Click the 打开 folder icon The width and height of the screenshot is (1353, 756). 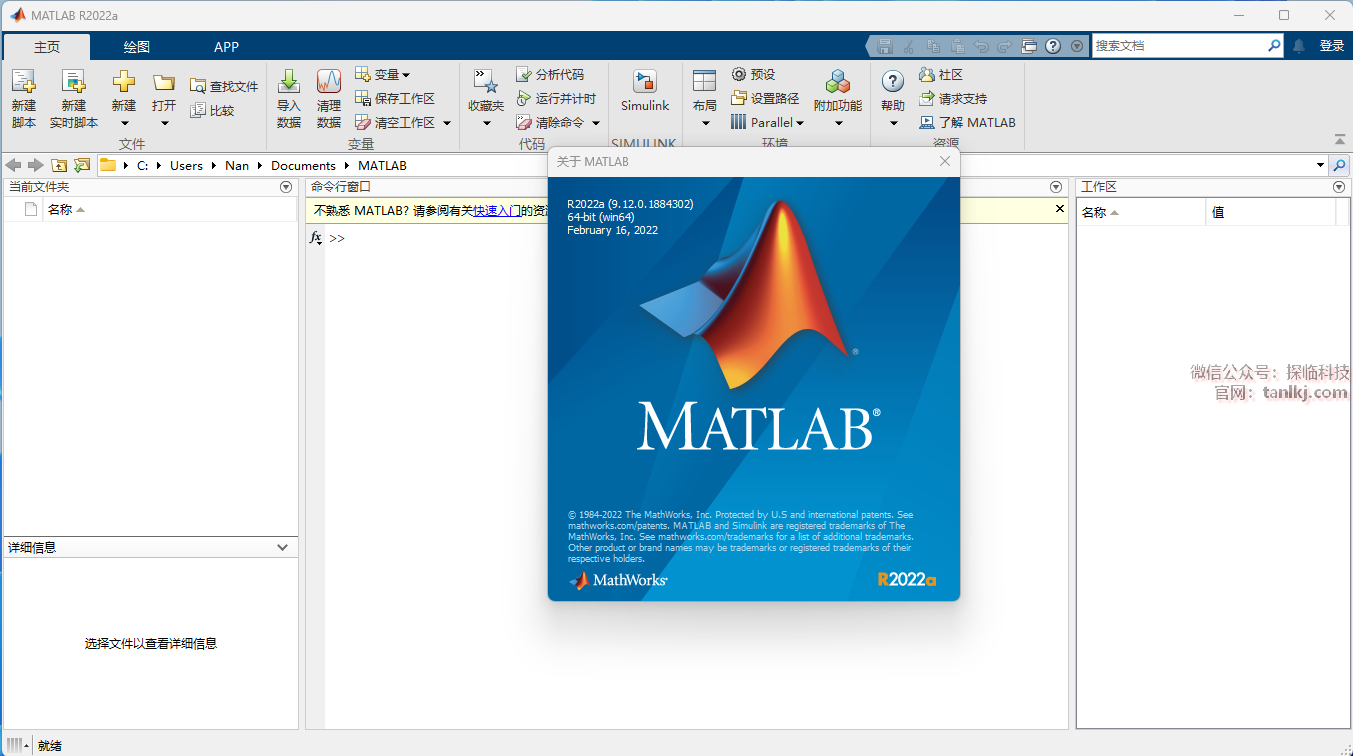click(164, 82)
